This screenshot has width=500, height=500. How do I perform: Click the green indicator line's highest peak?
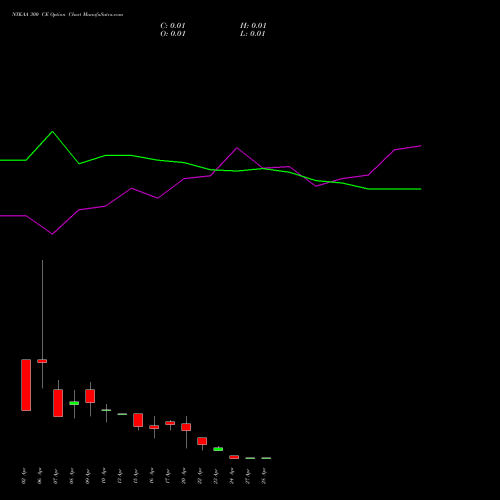(52, 132)
